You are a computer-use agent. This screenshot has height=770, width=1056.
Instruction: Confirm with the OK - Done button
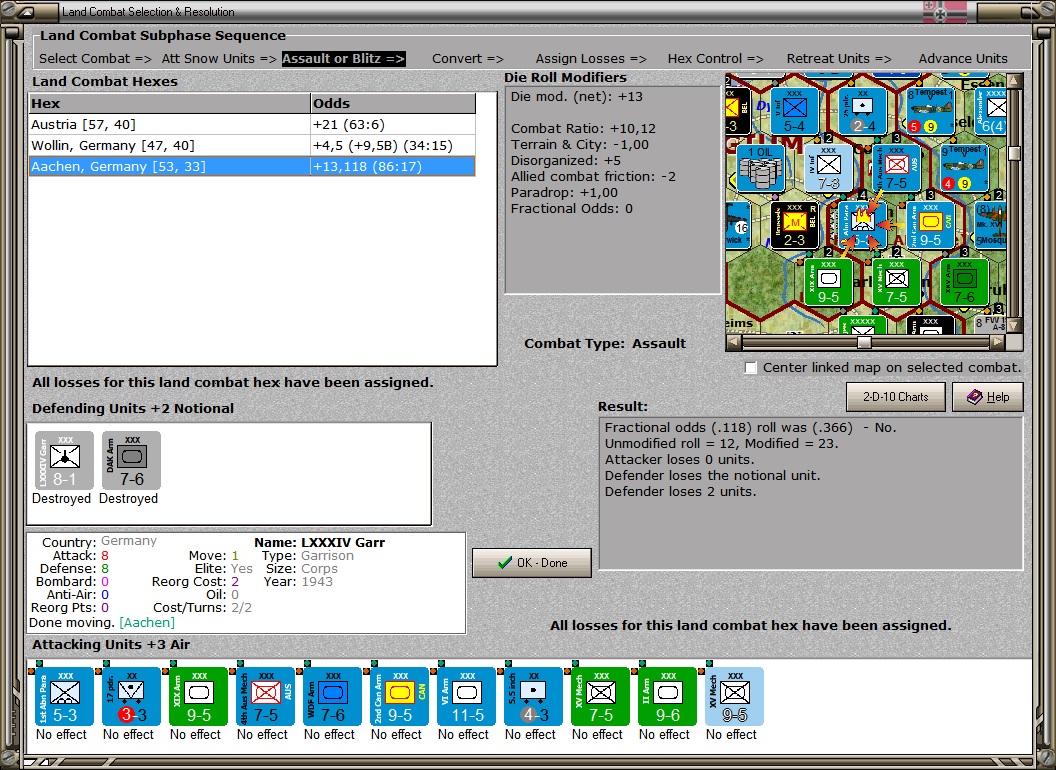(x=532, y=563)
